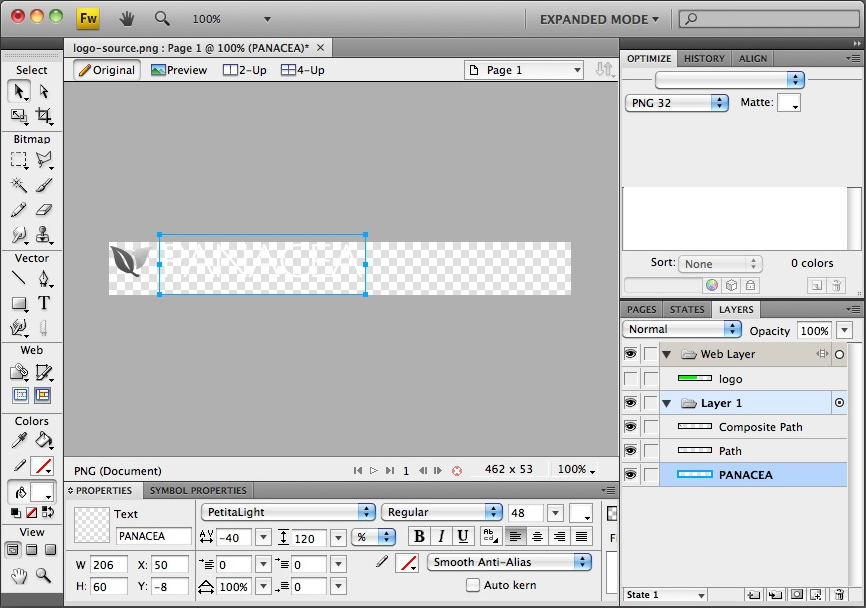
Task: Select the Text tool in Vector section
Action: 44,303
